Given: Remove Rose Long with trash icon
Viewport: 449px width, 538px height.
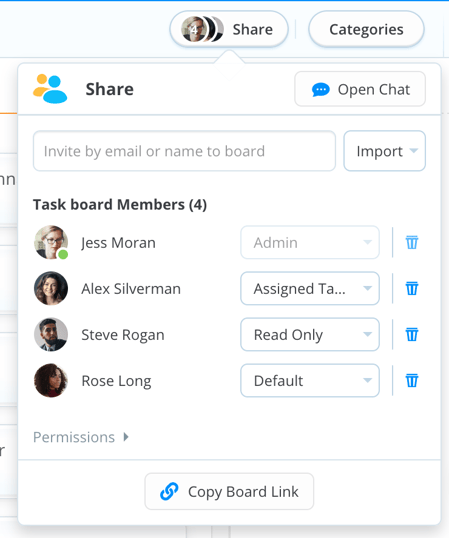Looking at the screenshot, I should click(x=412, y=381).
